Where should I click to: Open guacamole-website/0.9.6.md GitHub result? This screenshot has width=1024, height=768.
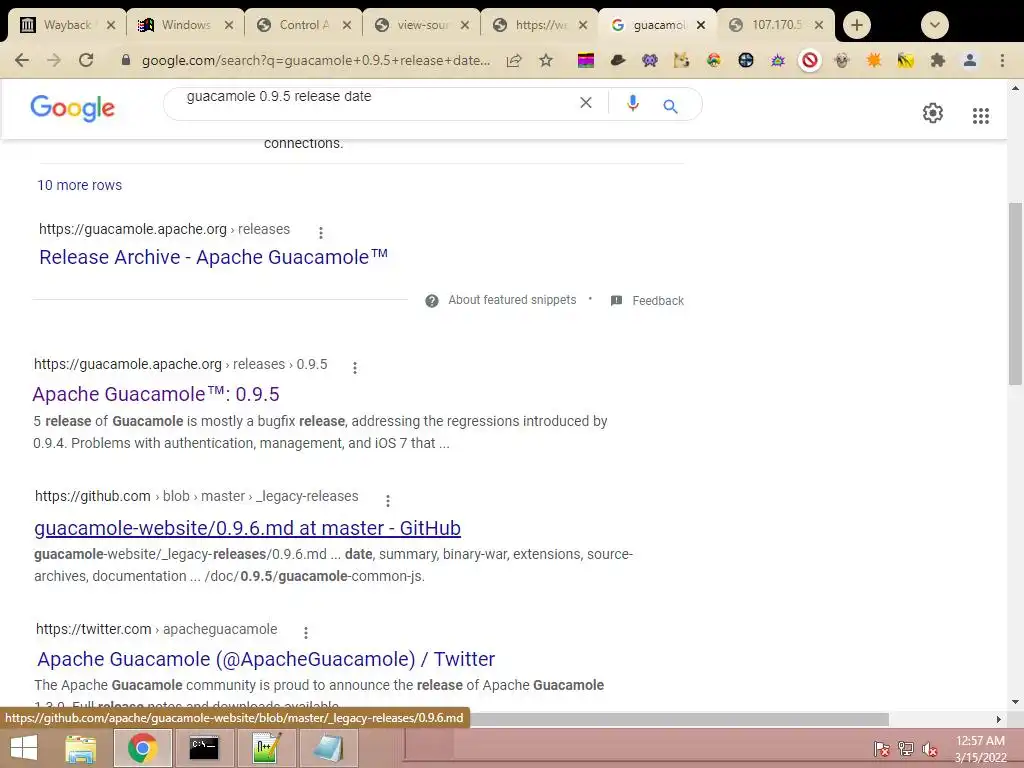point(248,528)
